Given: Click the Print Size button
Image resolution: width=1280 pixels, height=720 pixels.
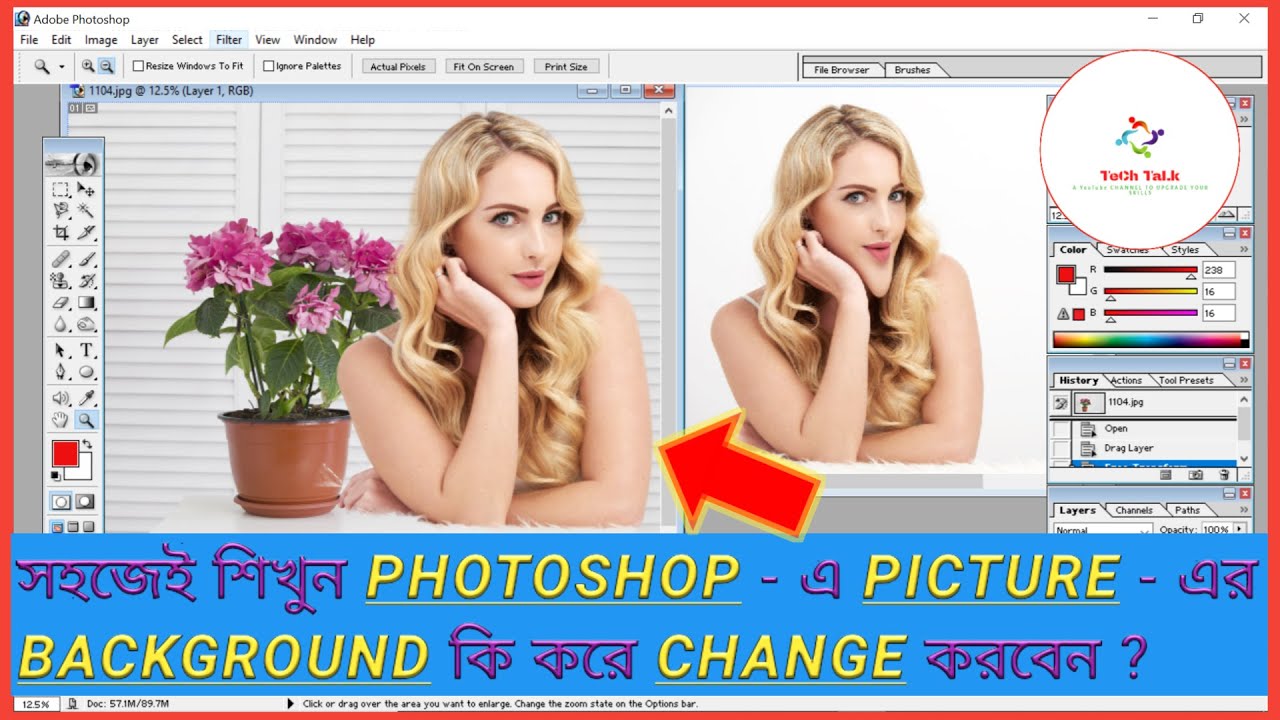Looking at the screenshot, I should point(566,67).
